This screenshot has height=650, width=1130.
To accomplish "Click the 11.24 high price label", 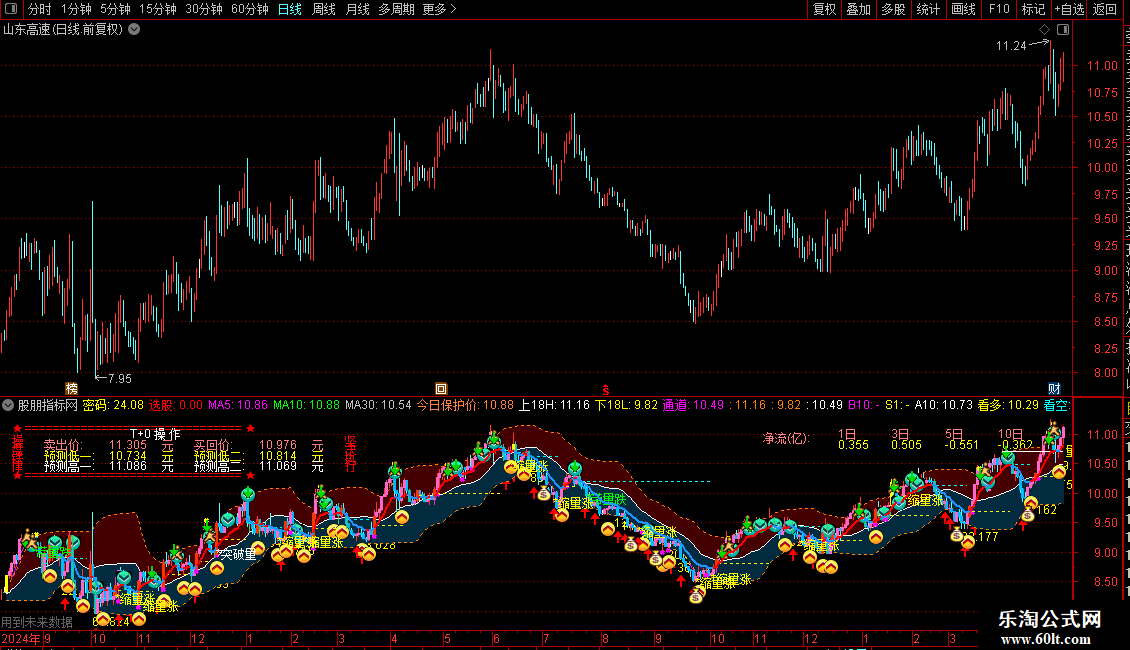I will pyautogui.click(x=1010, y=46).
